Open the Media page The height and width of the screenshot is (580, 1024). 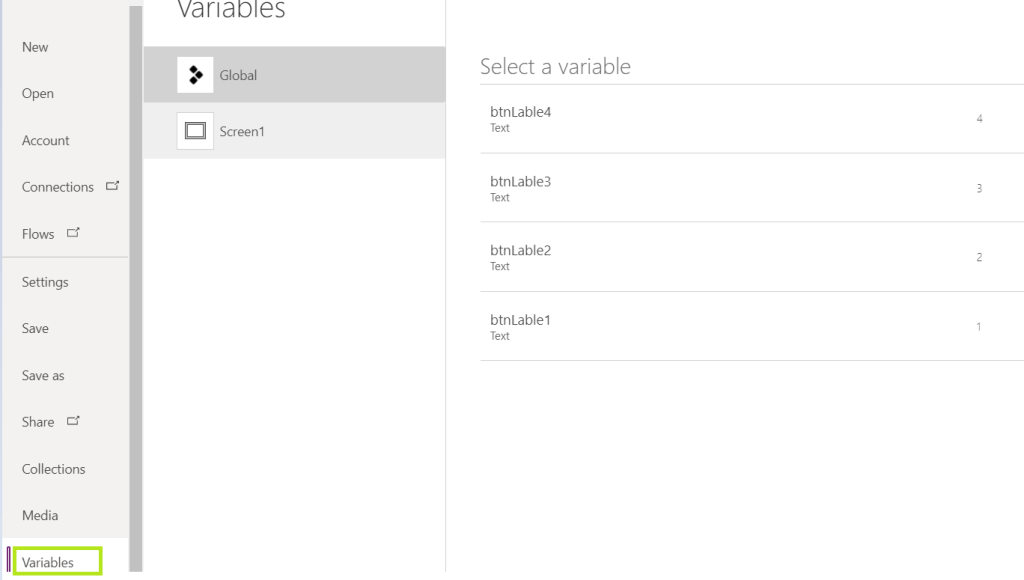(40, 516)
